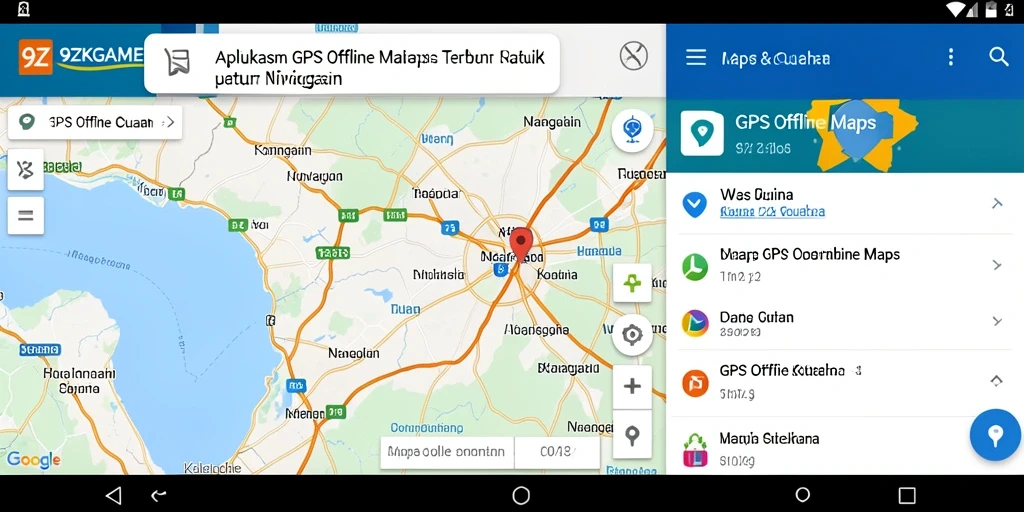Viewport: 1024px width, 512px height.
Task: Tap the green directions sign button
Action: point(632,283)
